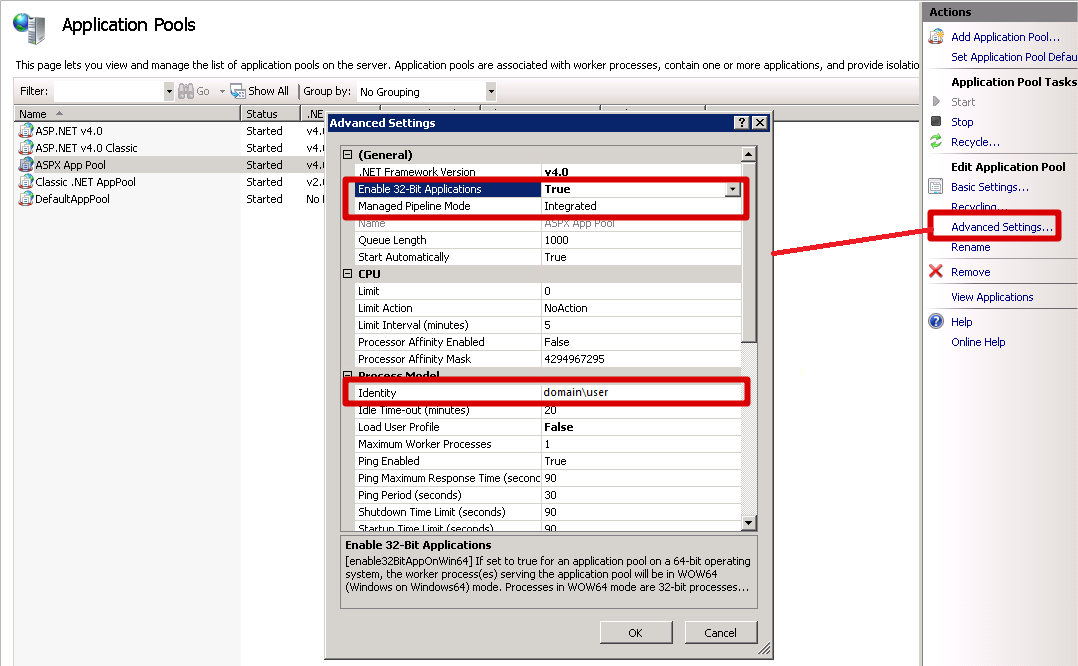Open the Go button dropdown arrow

(x=222, y=91)
